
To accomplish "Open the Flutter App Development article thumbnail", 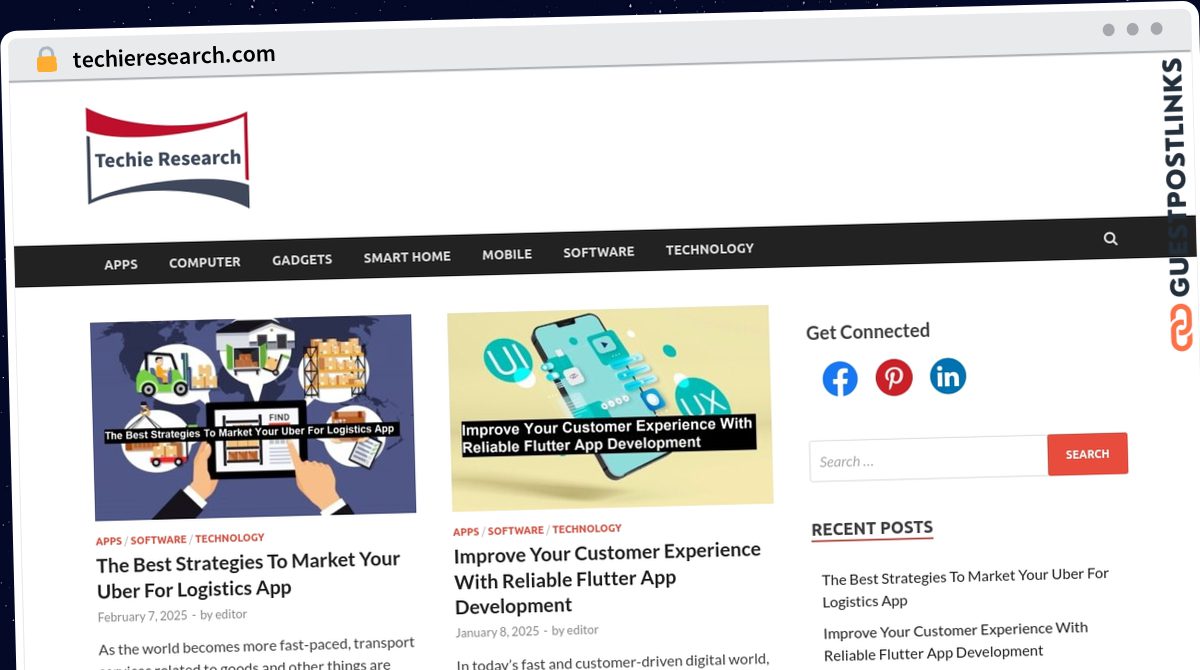I will coord(610,408).
